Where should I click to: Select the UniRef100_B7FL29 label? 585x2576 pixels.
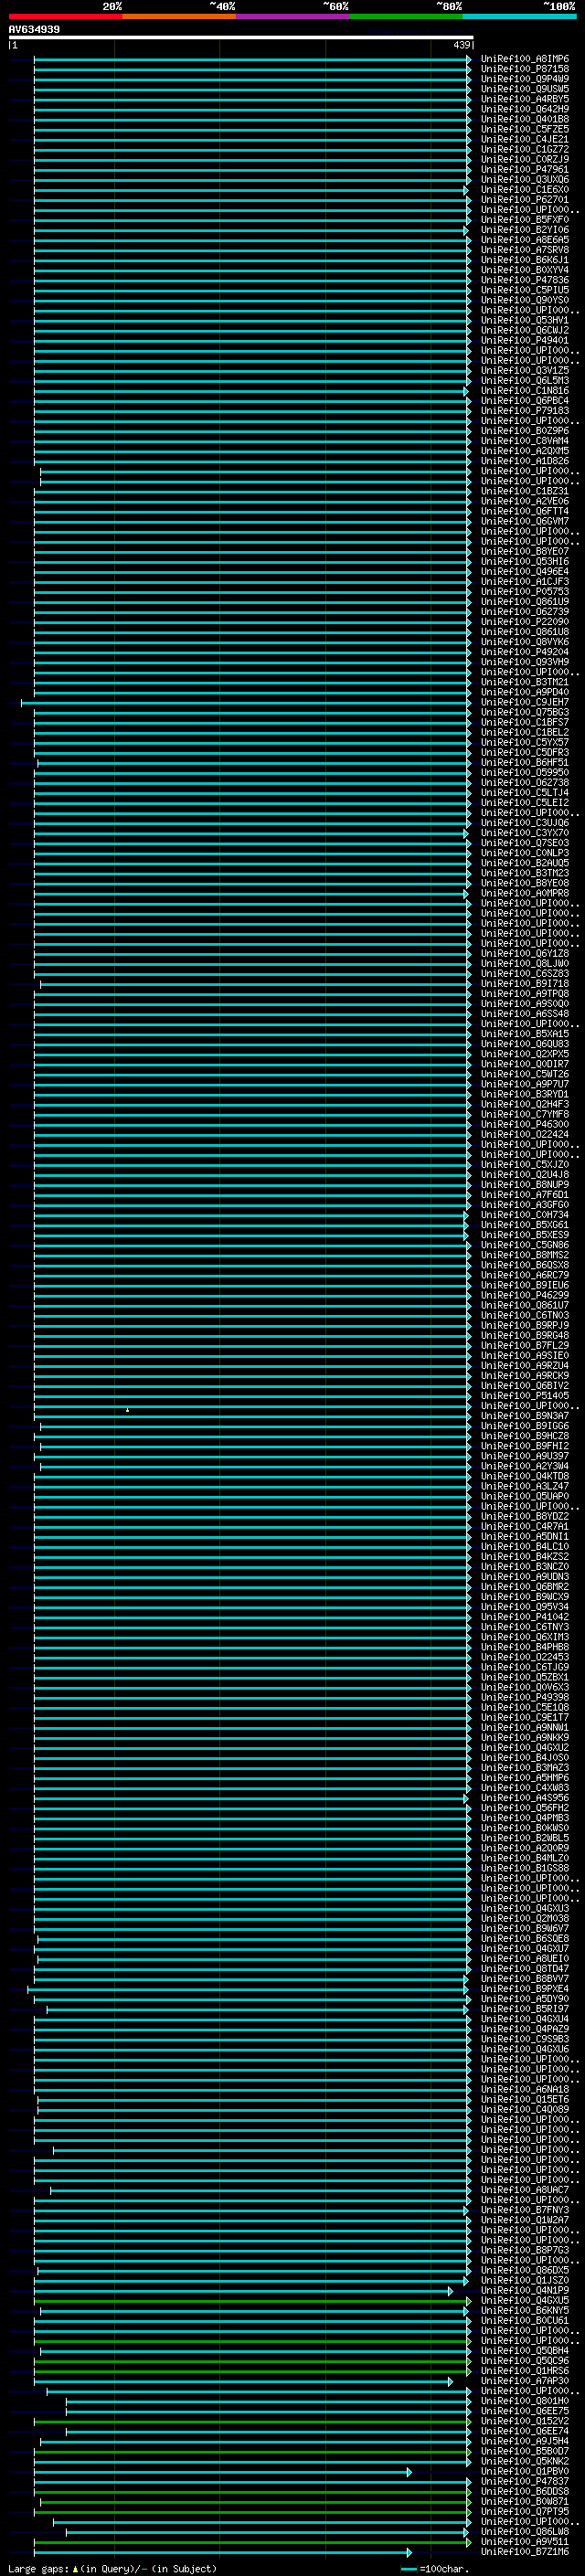click(x=524, y=1346)
